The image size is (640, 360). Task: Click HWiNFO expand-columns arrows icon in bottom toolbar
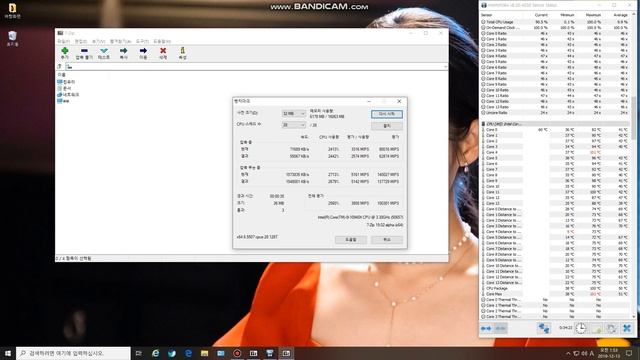(x=486, y=328)
